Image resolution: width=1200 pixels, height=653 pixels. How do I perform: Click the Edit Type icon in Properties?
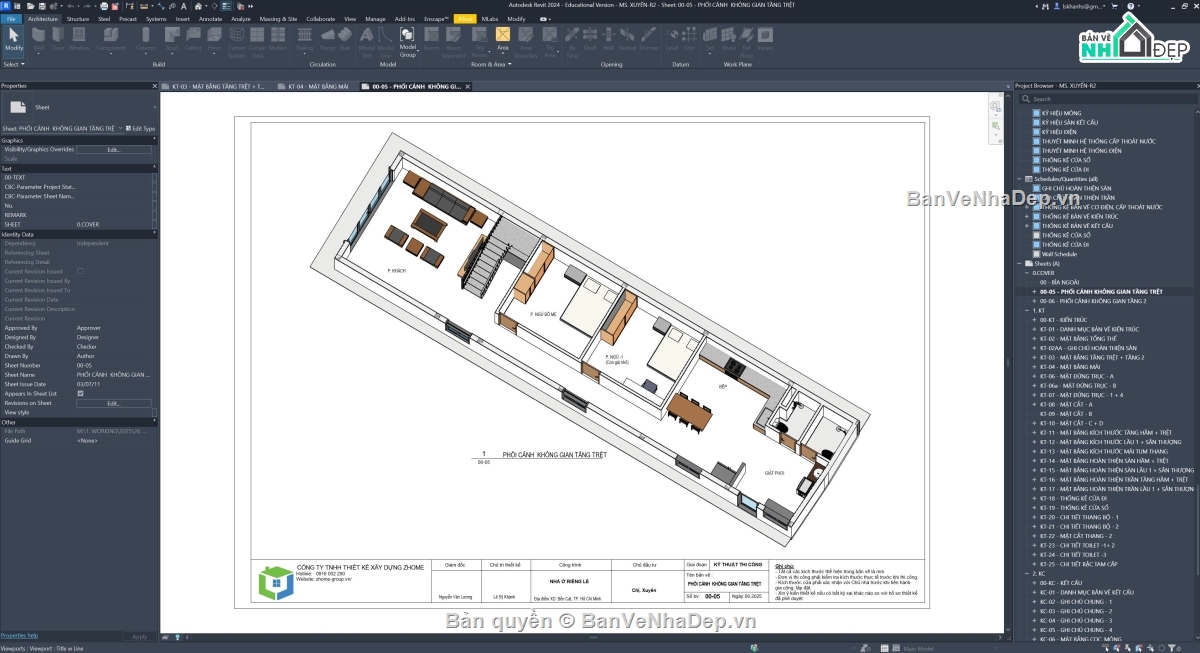point(142,128)
